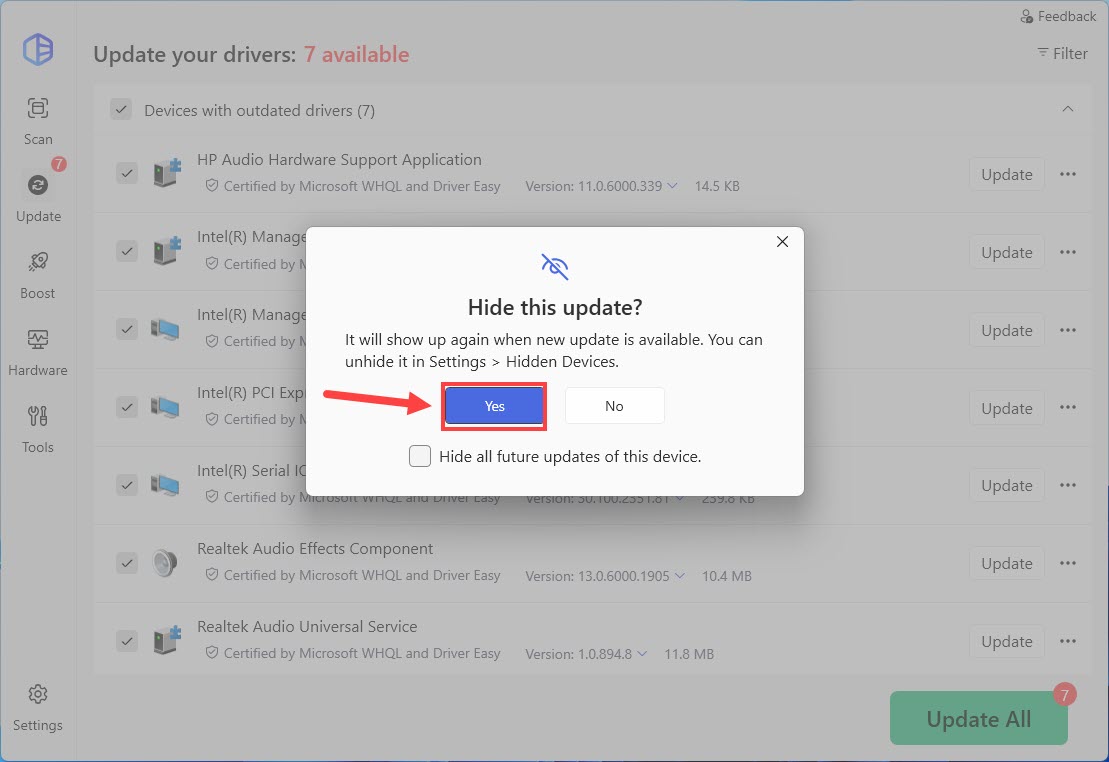Click certified shield icon on Realtek Universal row
This screenshot has height=762, width=1109.
coord(211,652)
